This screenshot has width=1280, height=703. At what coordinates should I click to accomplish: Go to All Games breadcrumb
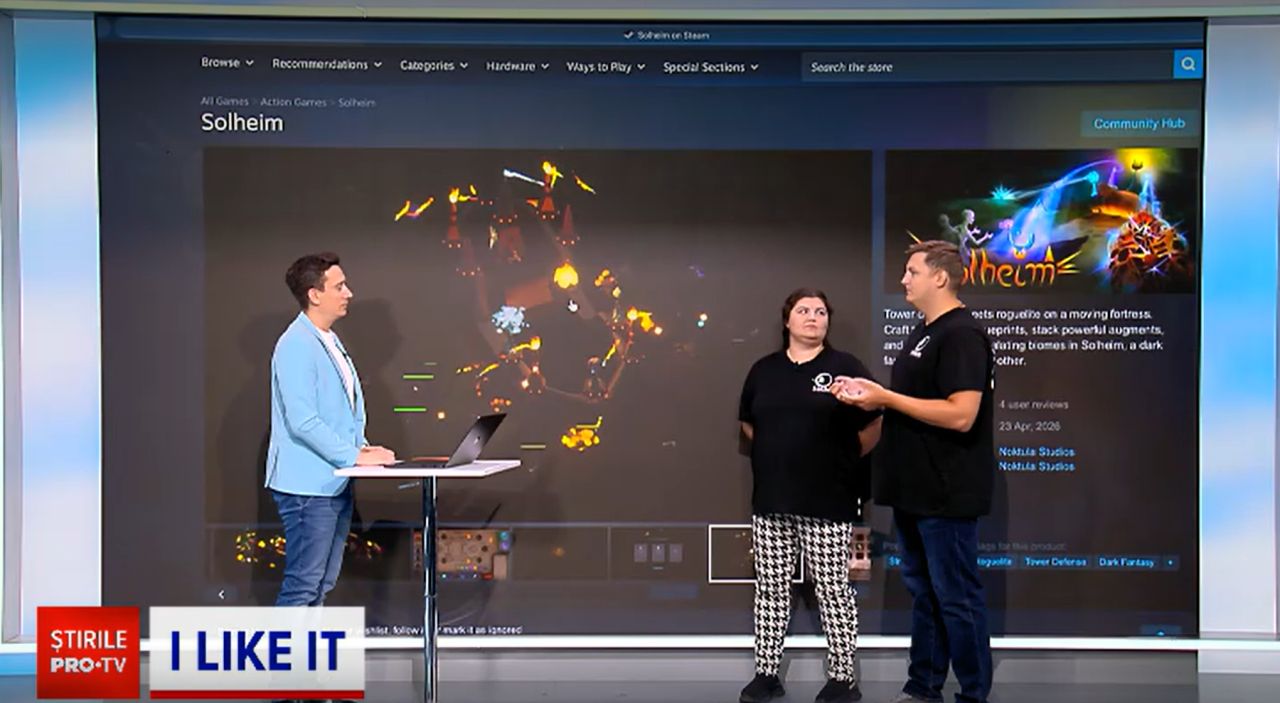pyautogui.click(x=224, y=101)
